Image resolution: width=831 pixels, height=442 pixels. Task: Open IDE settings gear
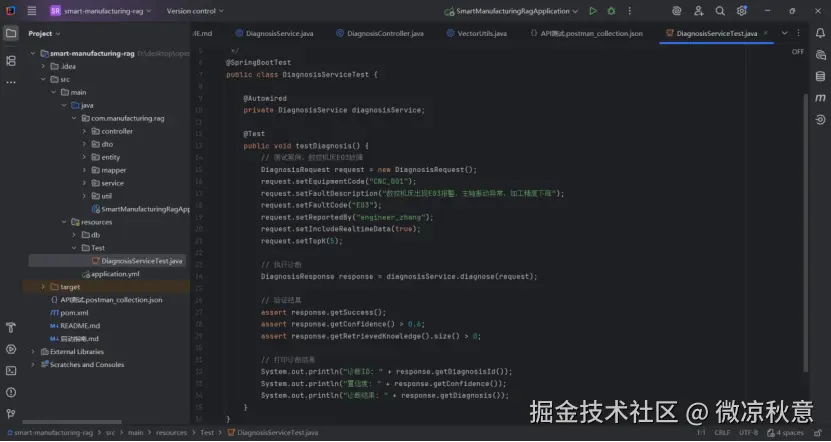[741, 11]
